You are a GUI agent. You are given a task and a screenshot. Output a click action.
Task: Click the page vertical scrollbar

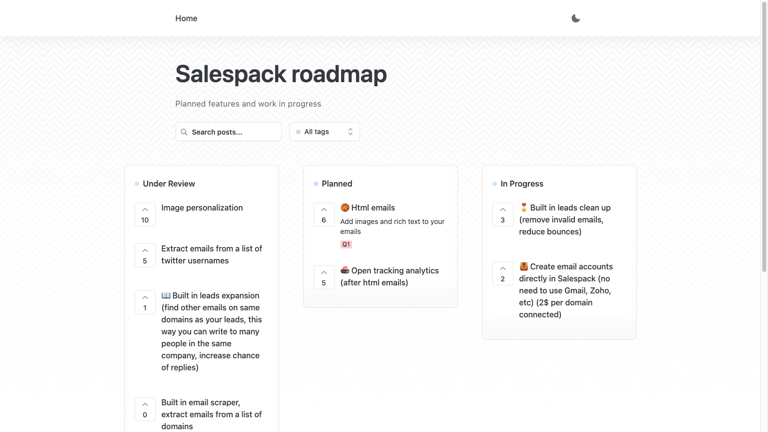point(764,137)
